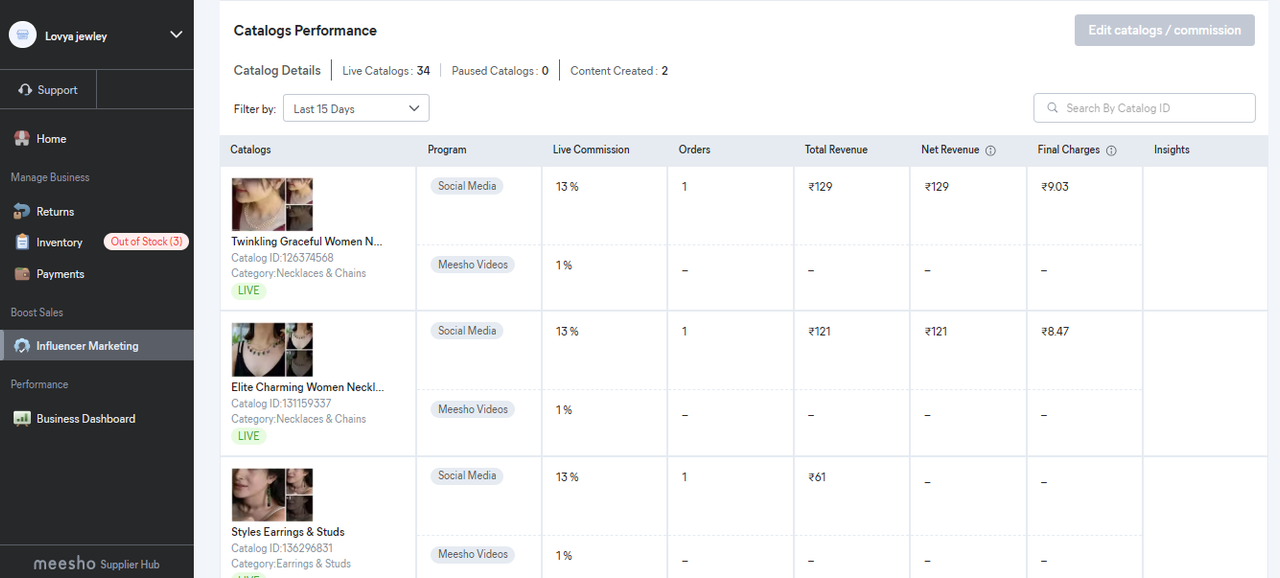Image resolution: width=1280 pixels, height=578 pixels.
Task: Click the info icon beside Net Revenue
Action: click(x=990, y=150)
